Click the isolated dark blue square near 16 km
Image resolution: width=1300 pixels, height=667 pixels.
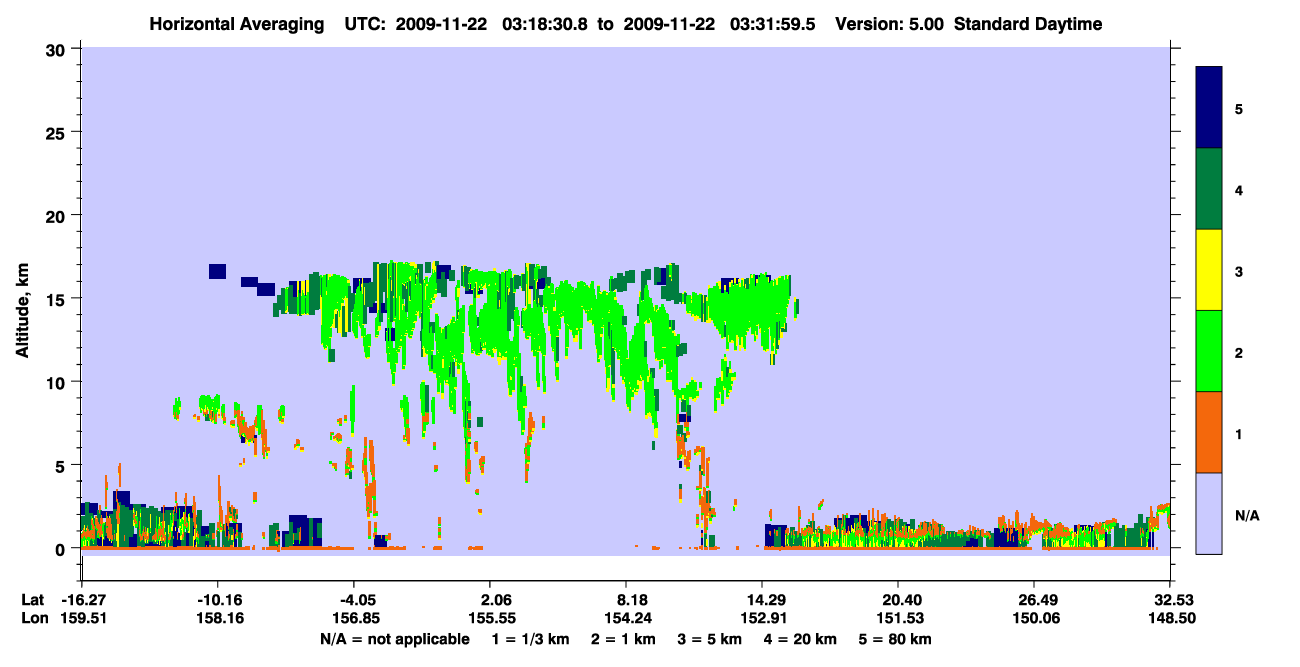click(x=217, y=271)
